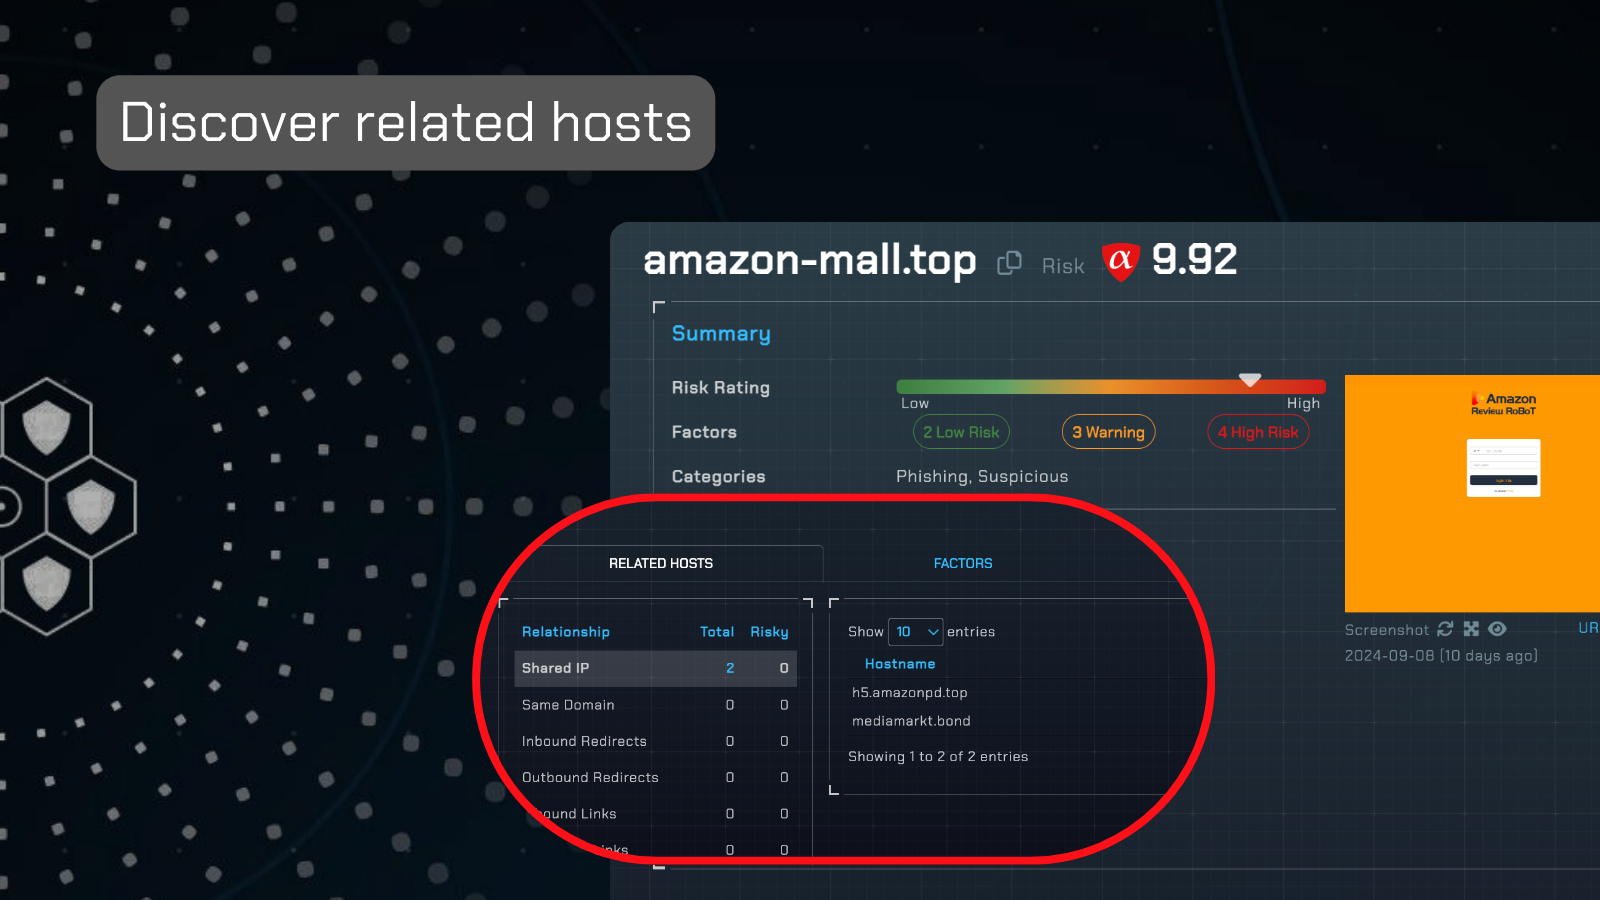Switch to the Related Hosts tab
The image size is (1600, 900).
coord(659,563)
